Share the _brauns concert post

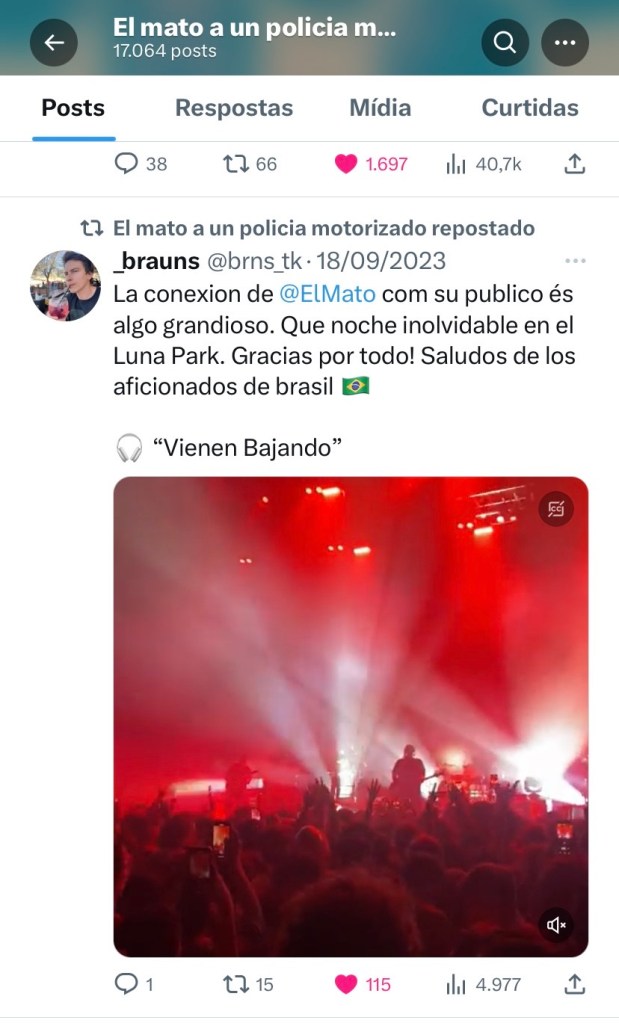(x=575, y=985)
